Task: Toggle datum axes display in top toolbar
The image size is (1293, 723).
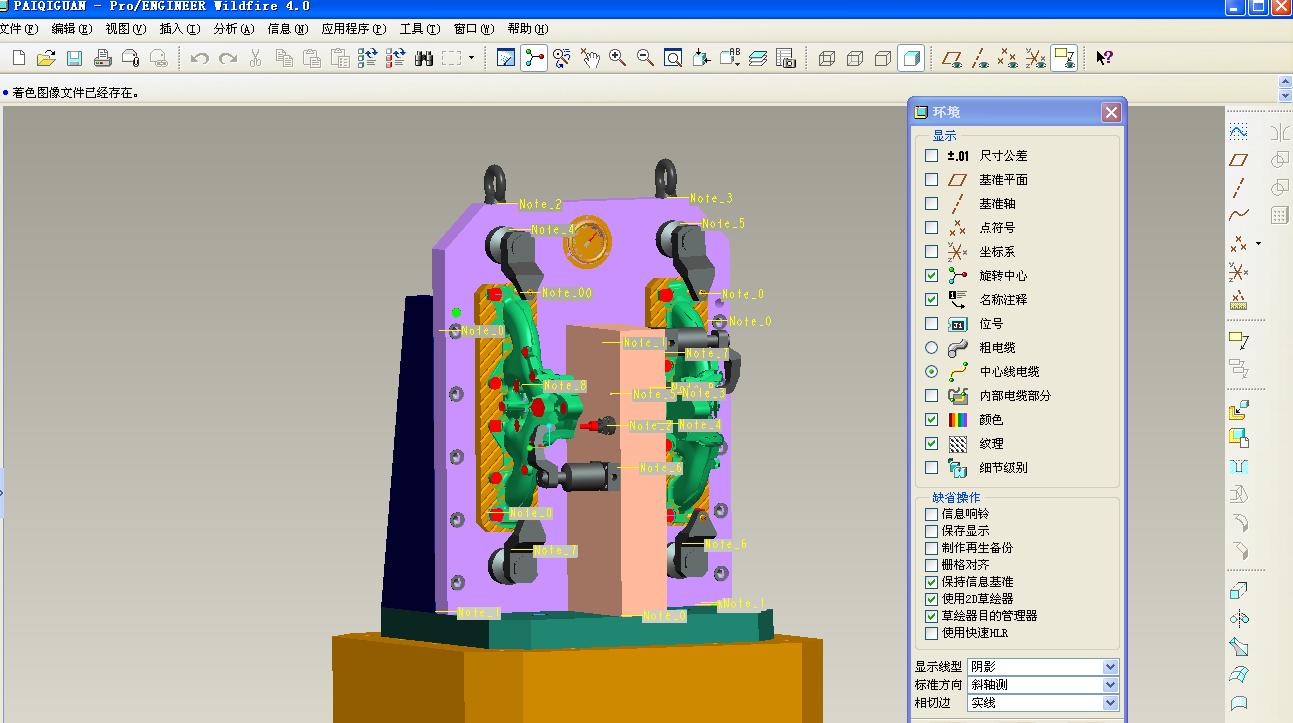Action: click(980, 58)
